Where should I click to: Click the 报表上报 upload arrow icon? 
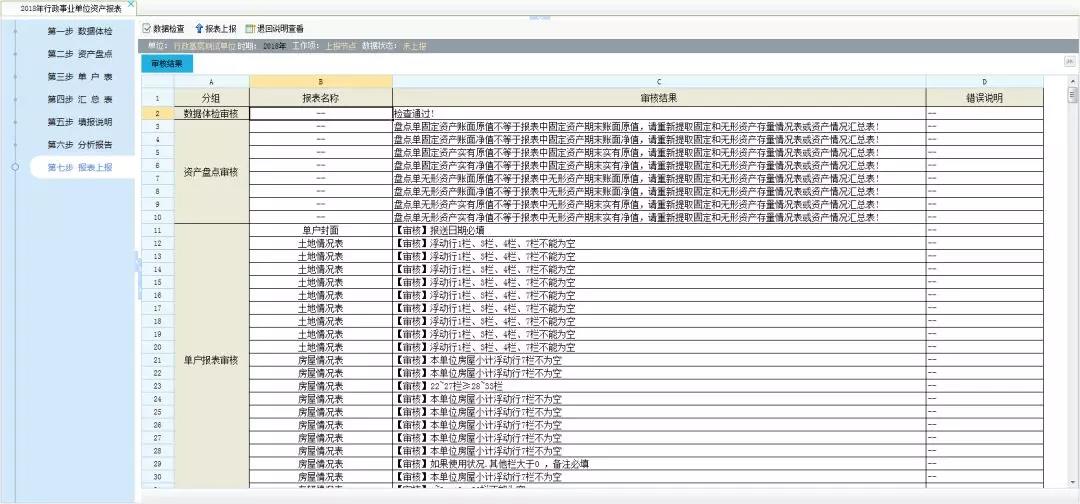point(199,29)
